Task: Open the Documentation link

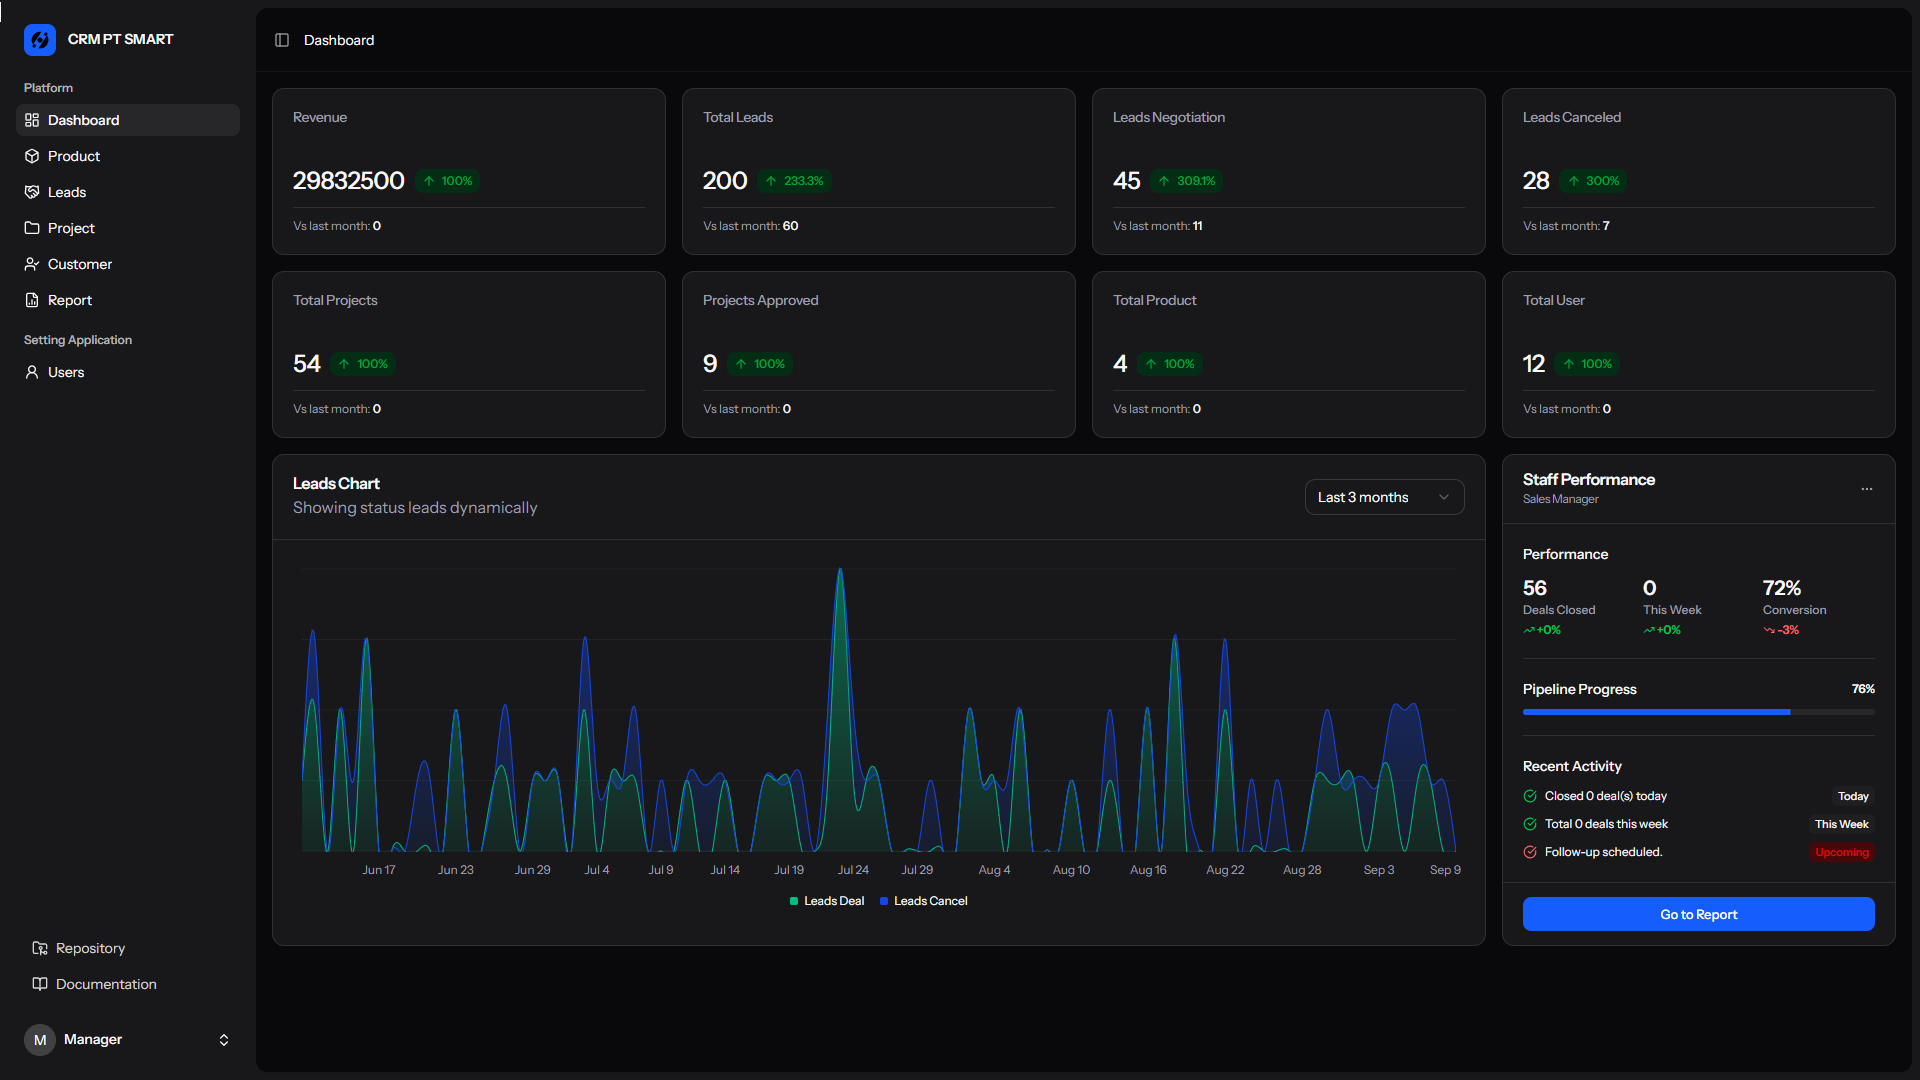Action: point(128,984)
